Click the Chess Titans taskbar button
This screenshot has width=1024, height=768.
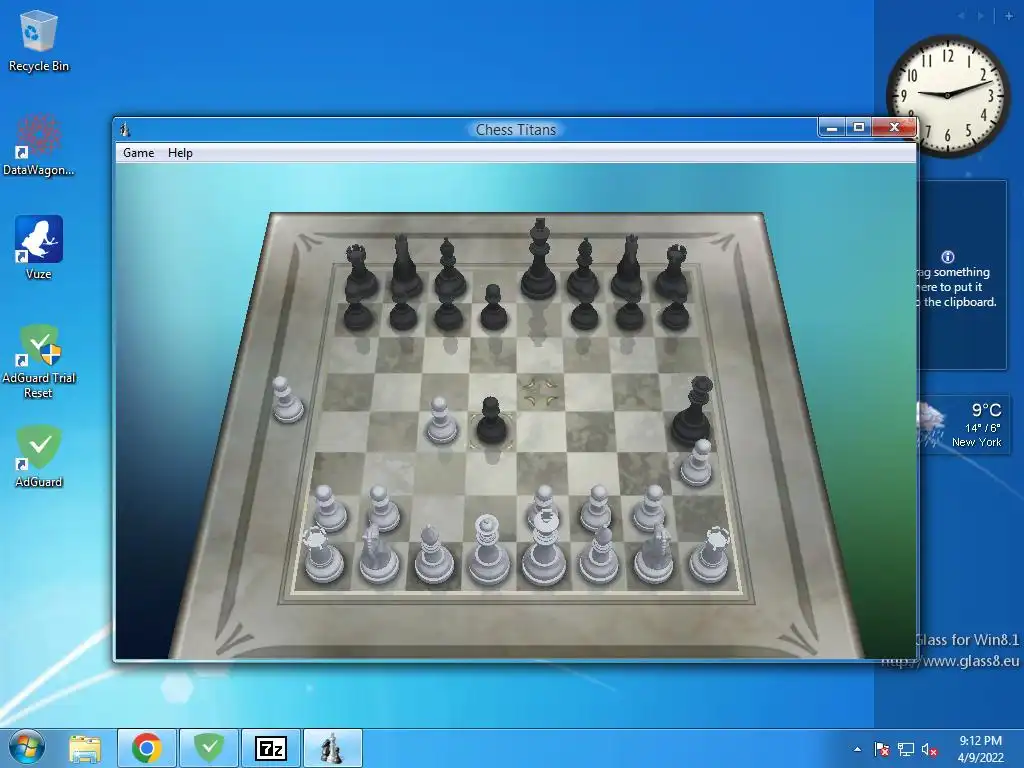pyautogui.click(x=332, y=748)
